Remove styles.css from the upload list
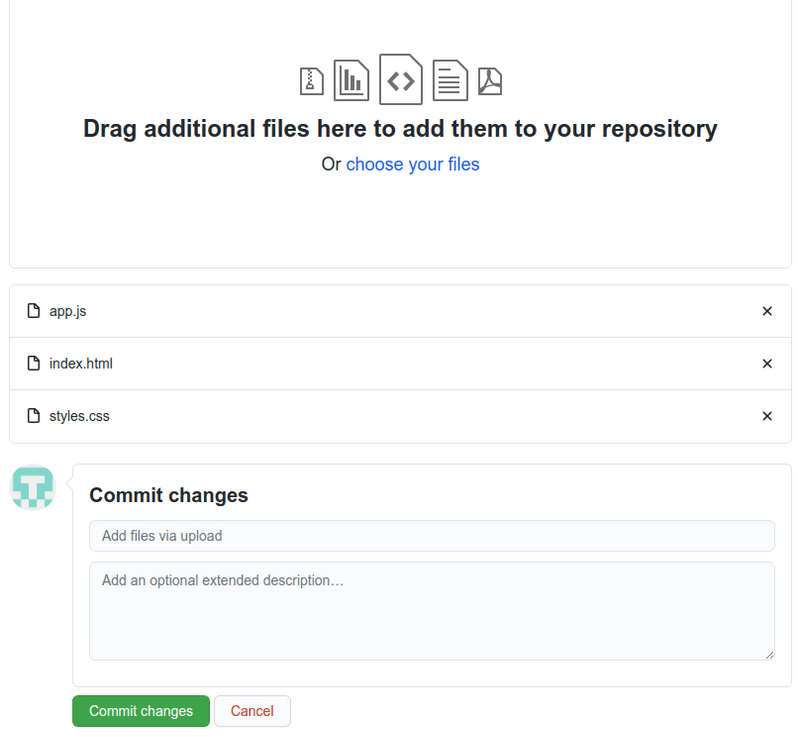This screenshot has height=737, width=800. click(x=767, y=416)
